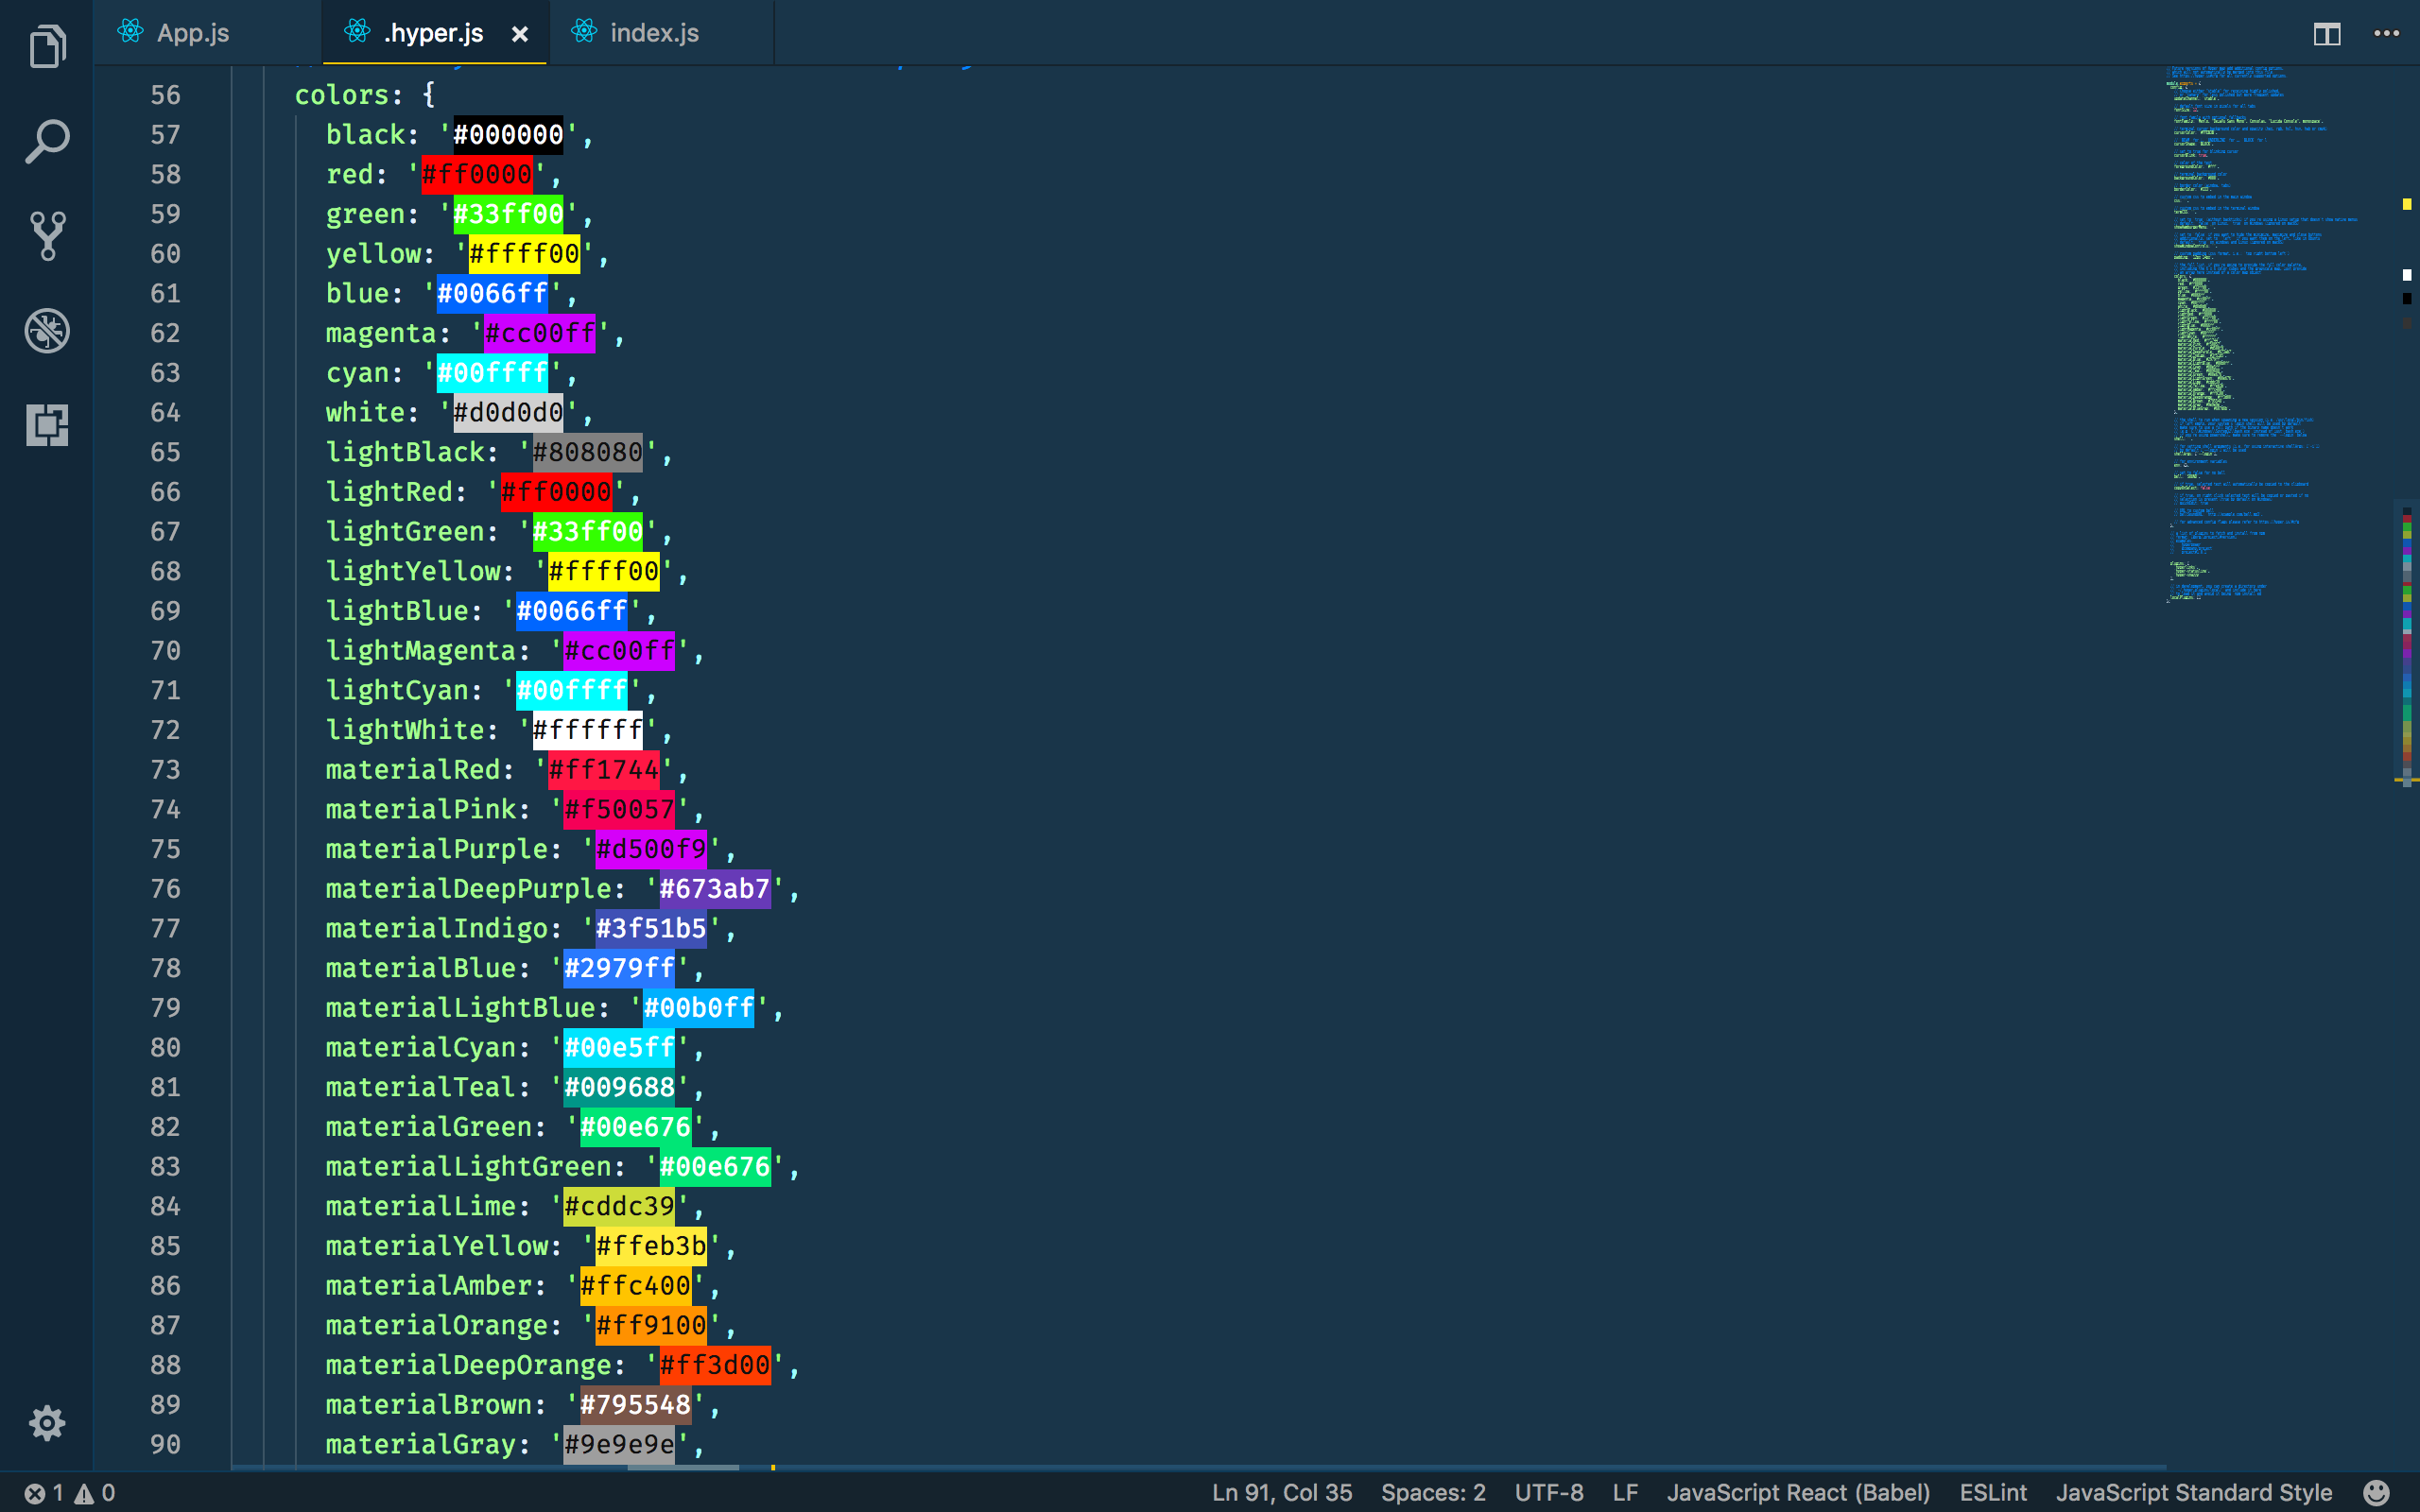Open the Search panel
This screenshot has width=2420, height=1512.
[x=46, y=140]
